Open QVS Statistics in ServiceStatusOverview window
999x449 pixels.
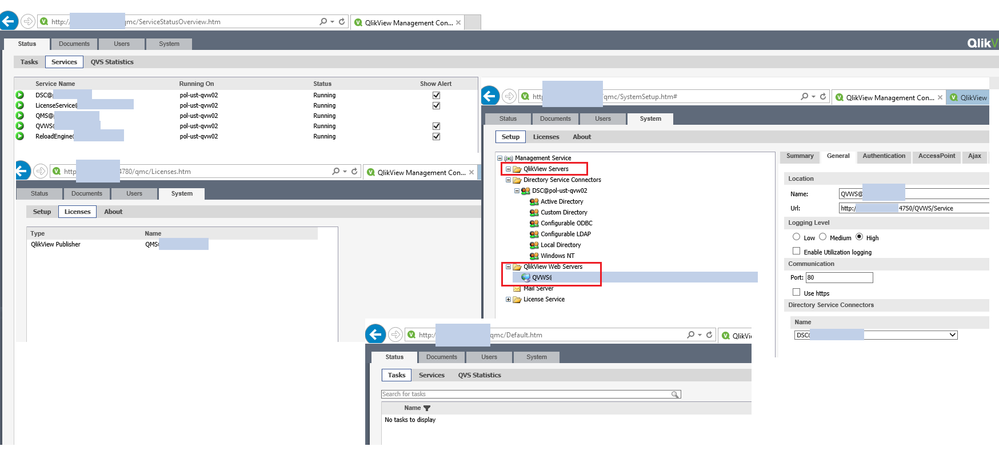(x=111, y=62)
